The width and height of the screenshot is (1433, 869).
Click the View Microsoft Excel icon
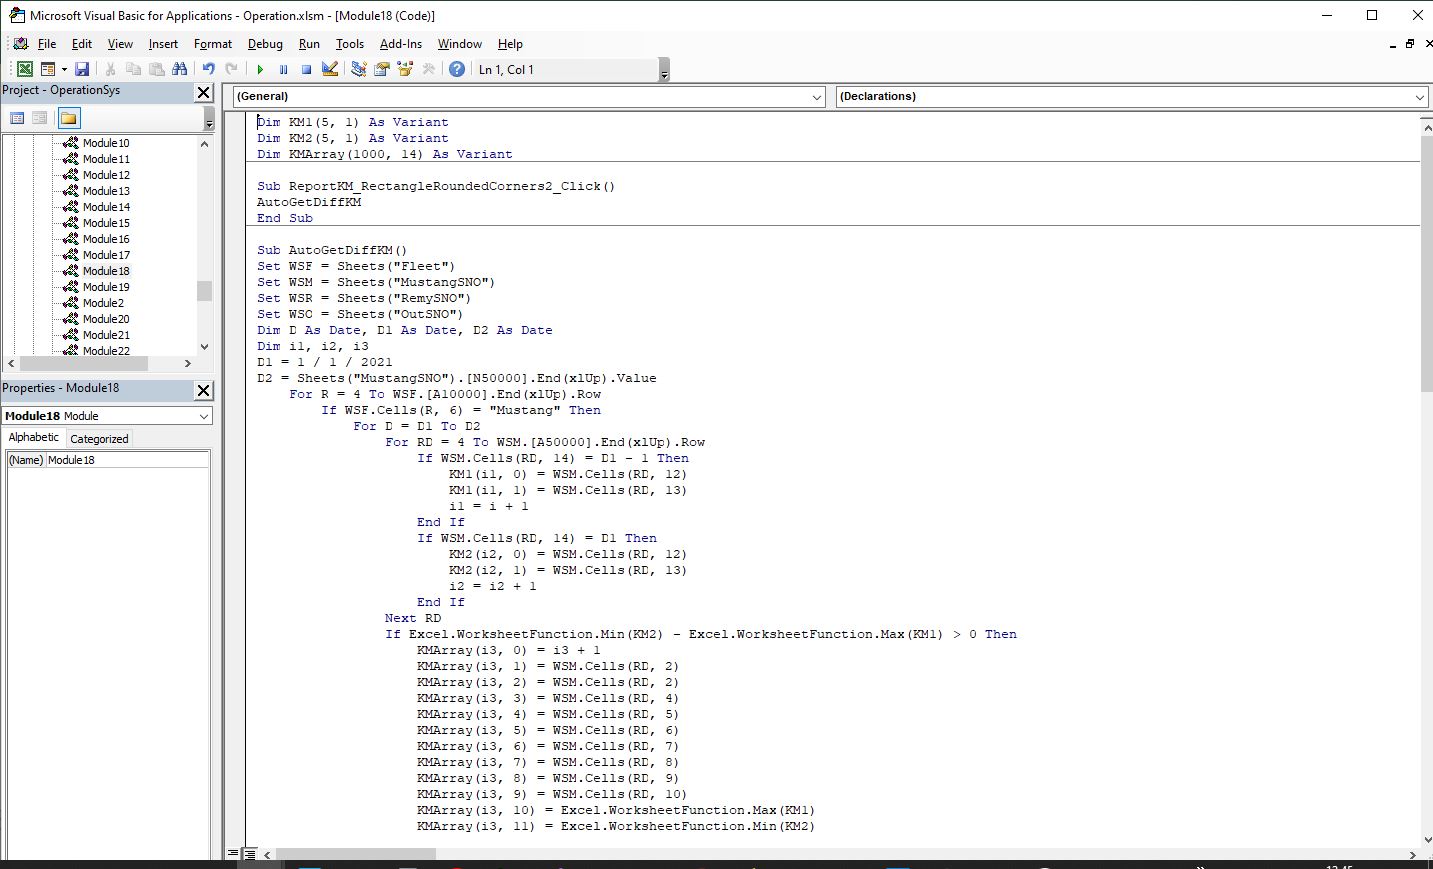click(24, 69)
